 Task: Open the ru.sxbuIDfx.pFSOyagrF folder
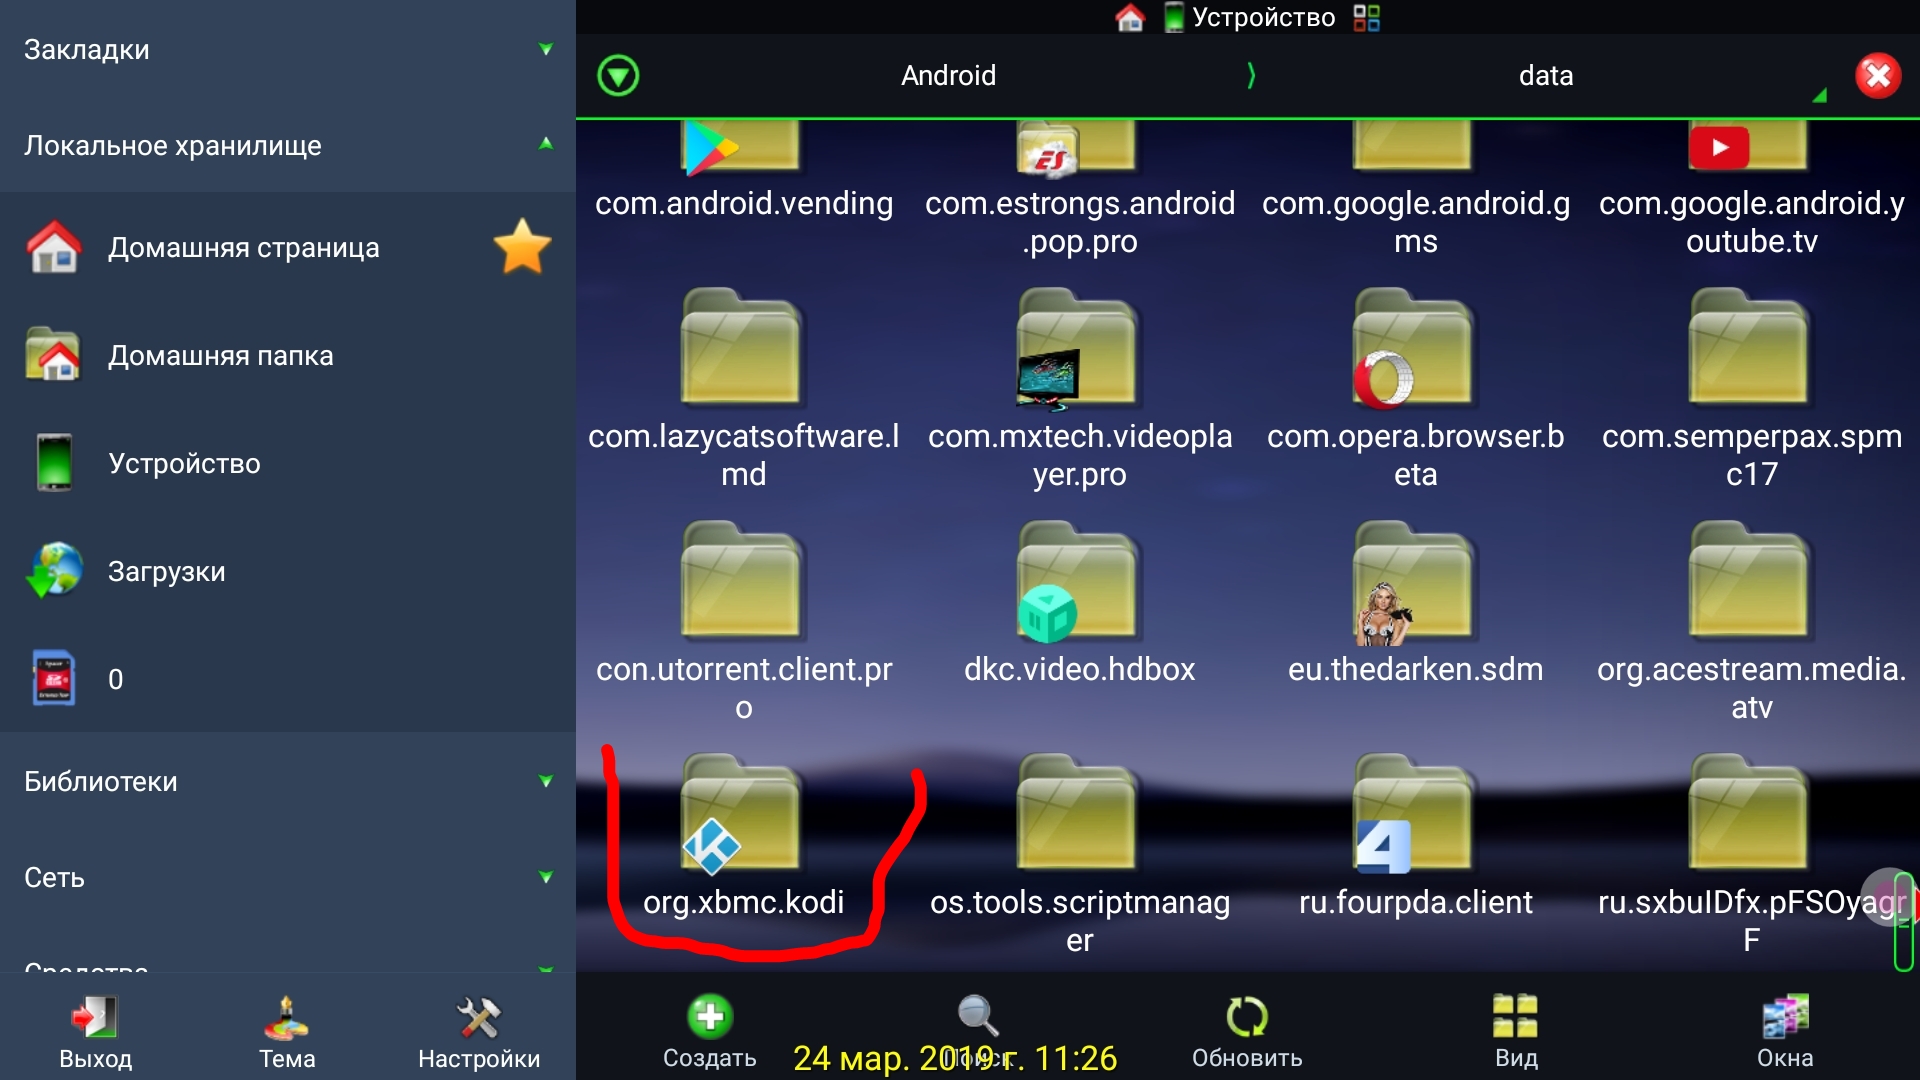(1752, 856)
